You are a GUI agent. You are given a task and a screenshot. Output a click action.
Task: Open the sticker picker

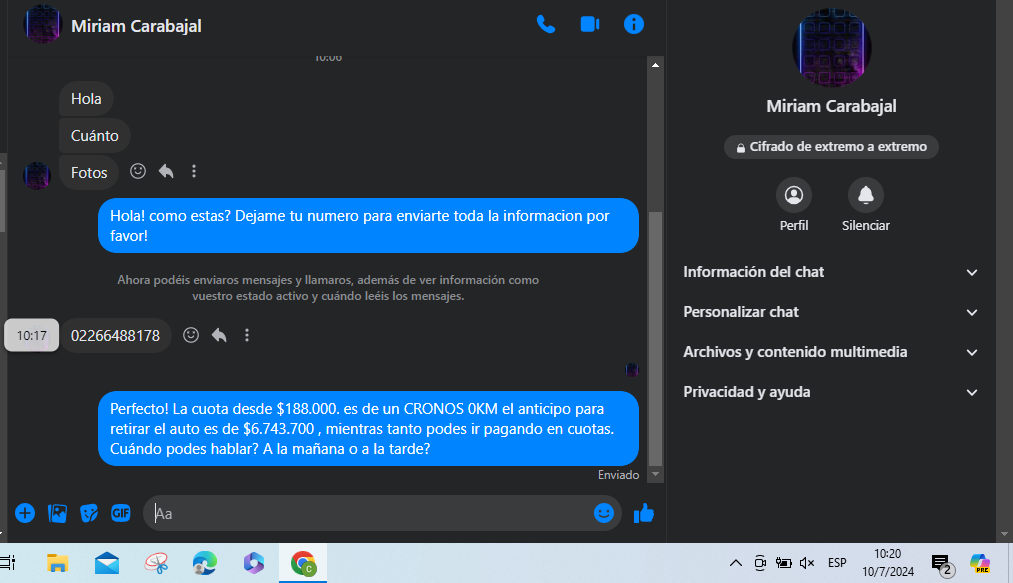click(89, 513)
